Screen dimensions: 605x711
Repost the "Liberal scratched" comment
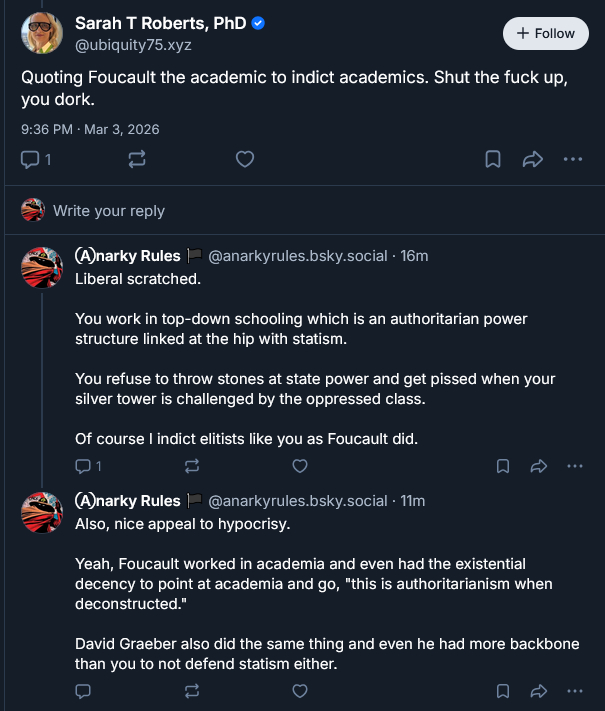pos(192,465)
